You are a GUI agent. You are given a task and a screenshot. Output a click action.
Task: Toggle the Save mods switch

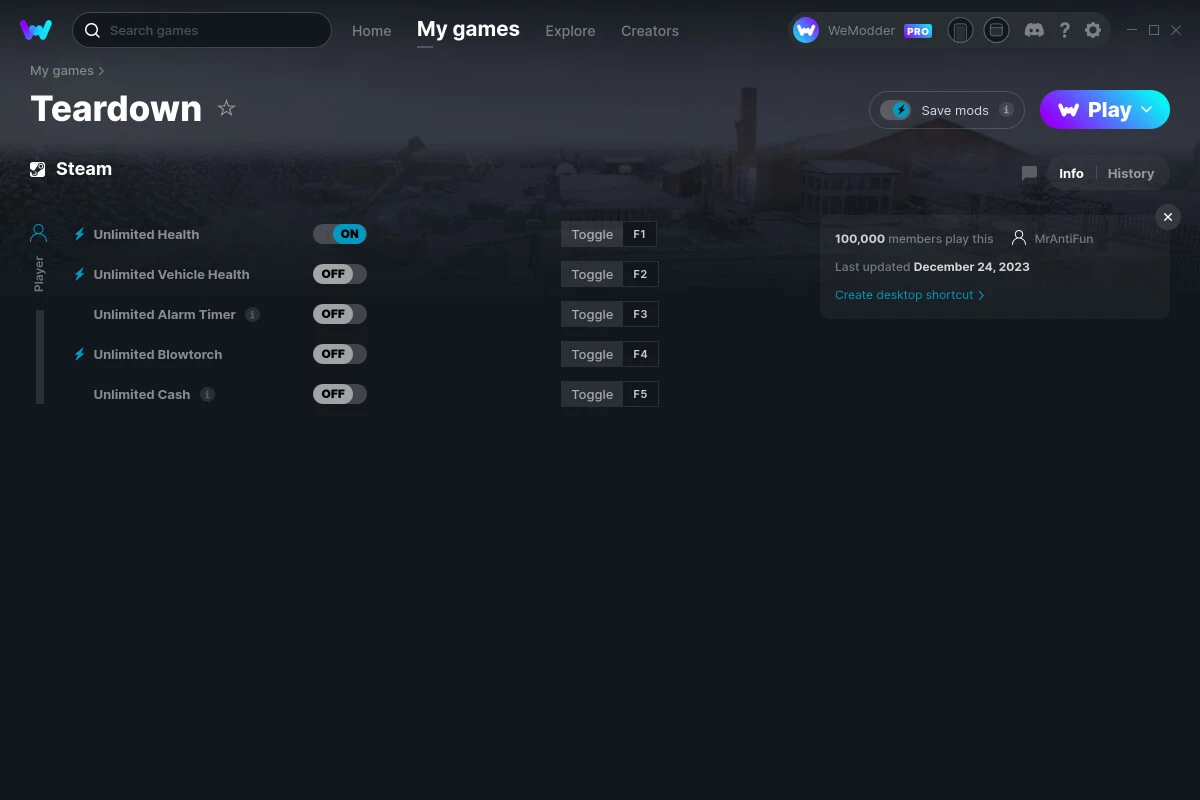point(896,110)
